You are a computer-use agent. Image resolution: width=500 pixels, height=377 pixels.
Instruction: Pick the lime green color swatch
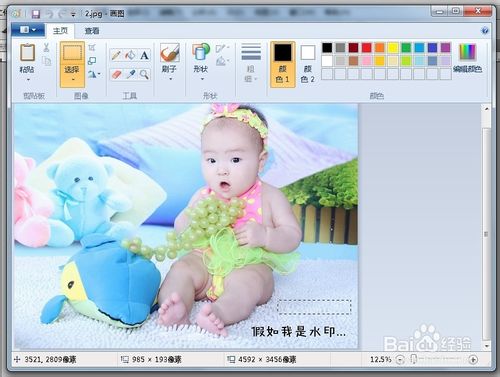406,61
